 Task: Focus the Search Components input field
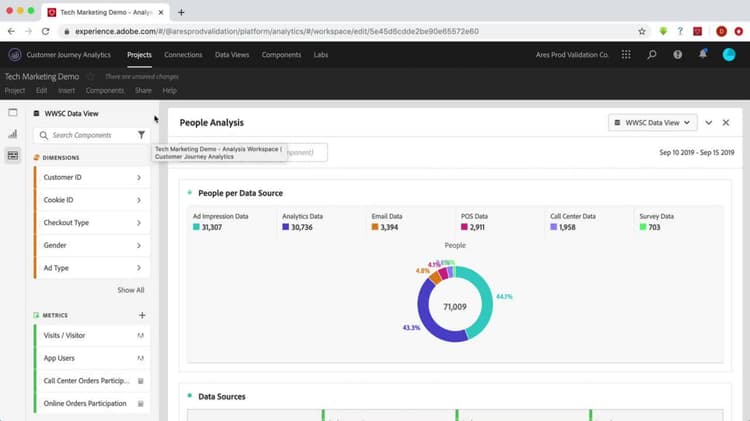point(91,135)
